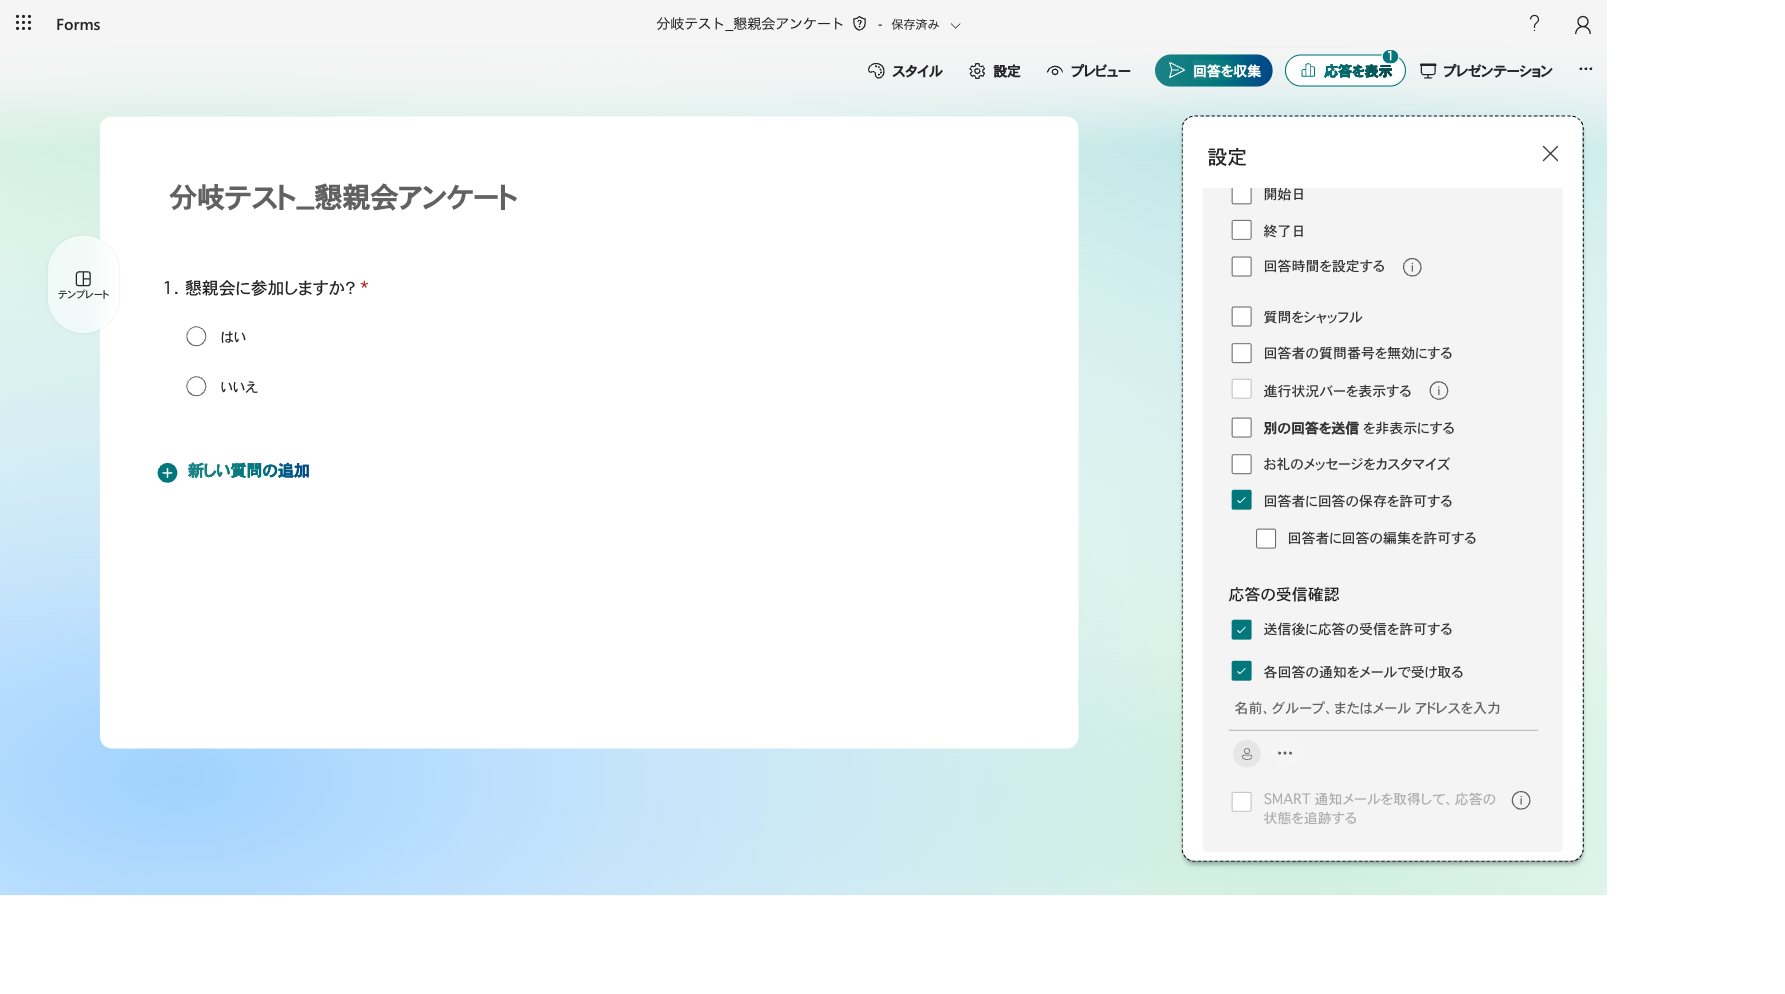1785x994 pixels.
Task: Open the テンプレート template panel
Action: (x=83, y=285)
